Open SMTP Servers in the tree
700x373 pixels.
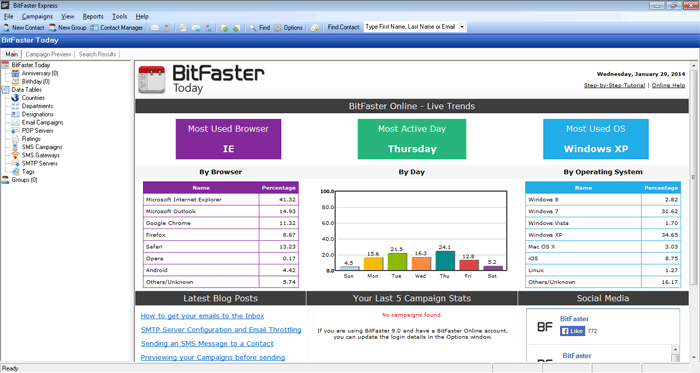40,163
